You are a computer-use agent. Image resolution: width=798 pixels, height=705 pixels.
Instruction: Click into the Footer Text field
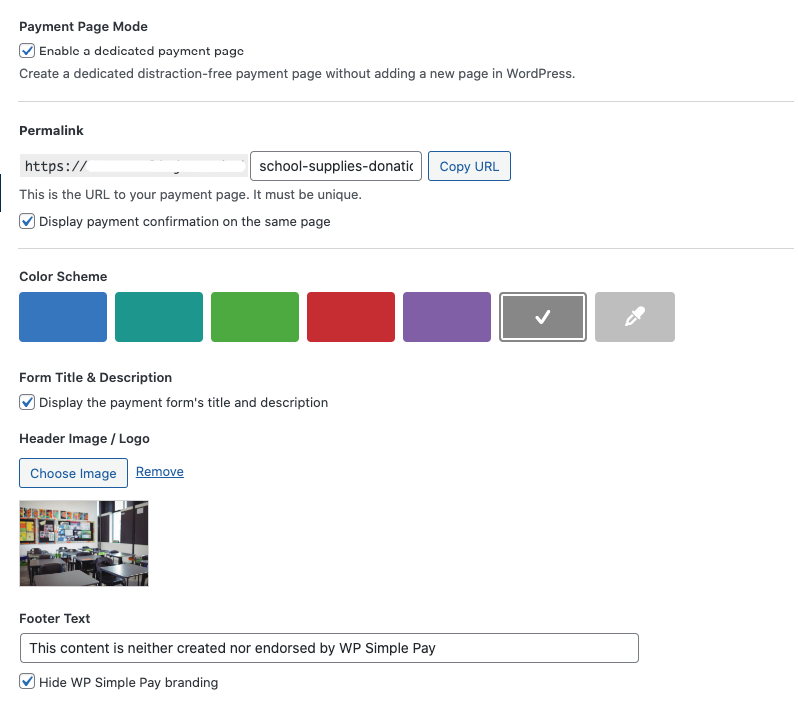329,648
